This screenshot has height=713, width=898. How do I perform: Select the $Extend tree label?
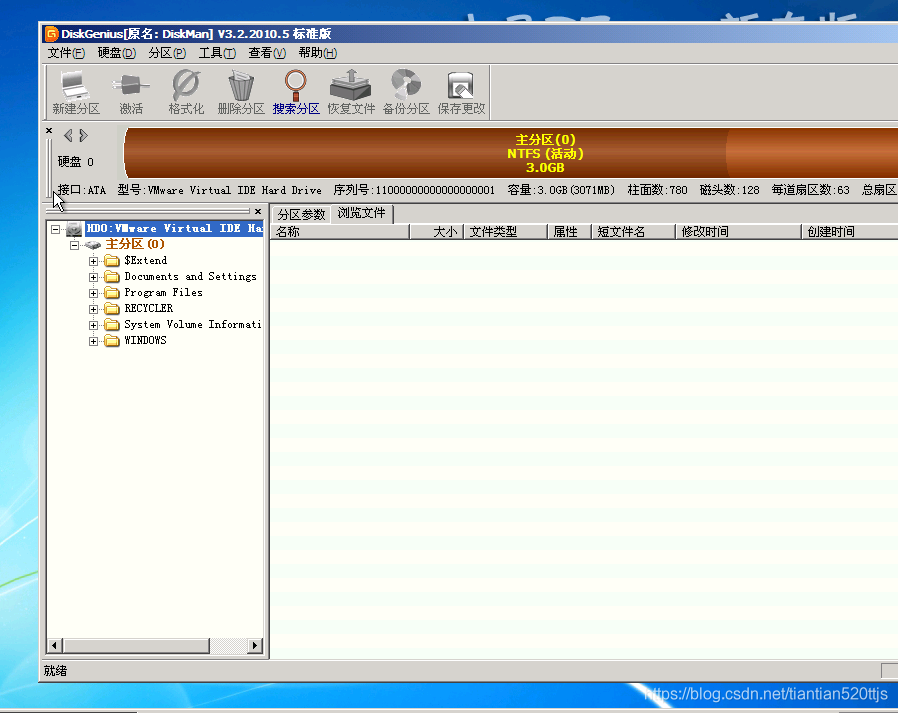pos(146,261)
